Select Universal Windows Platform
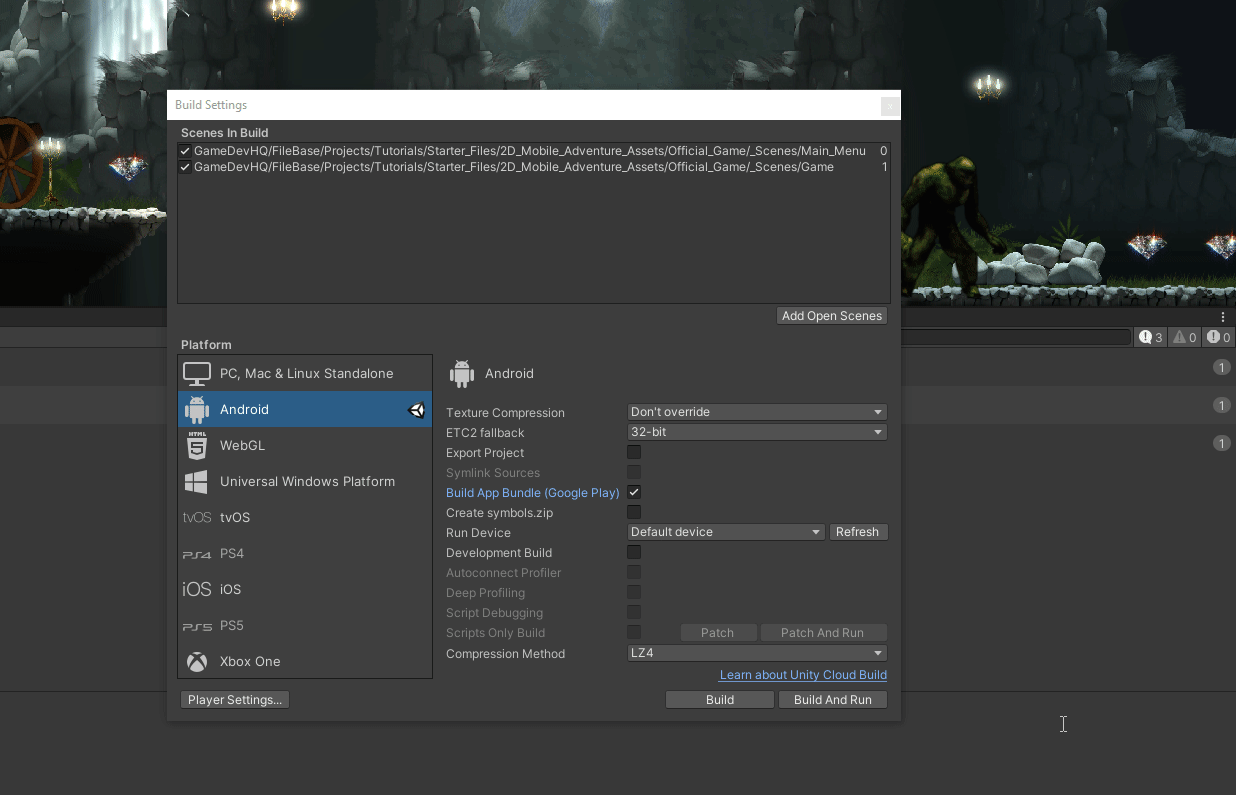Viewport: 1236px width, 795px height. click(305, 481)
